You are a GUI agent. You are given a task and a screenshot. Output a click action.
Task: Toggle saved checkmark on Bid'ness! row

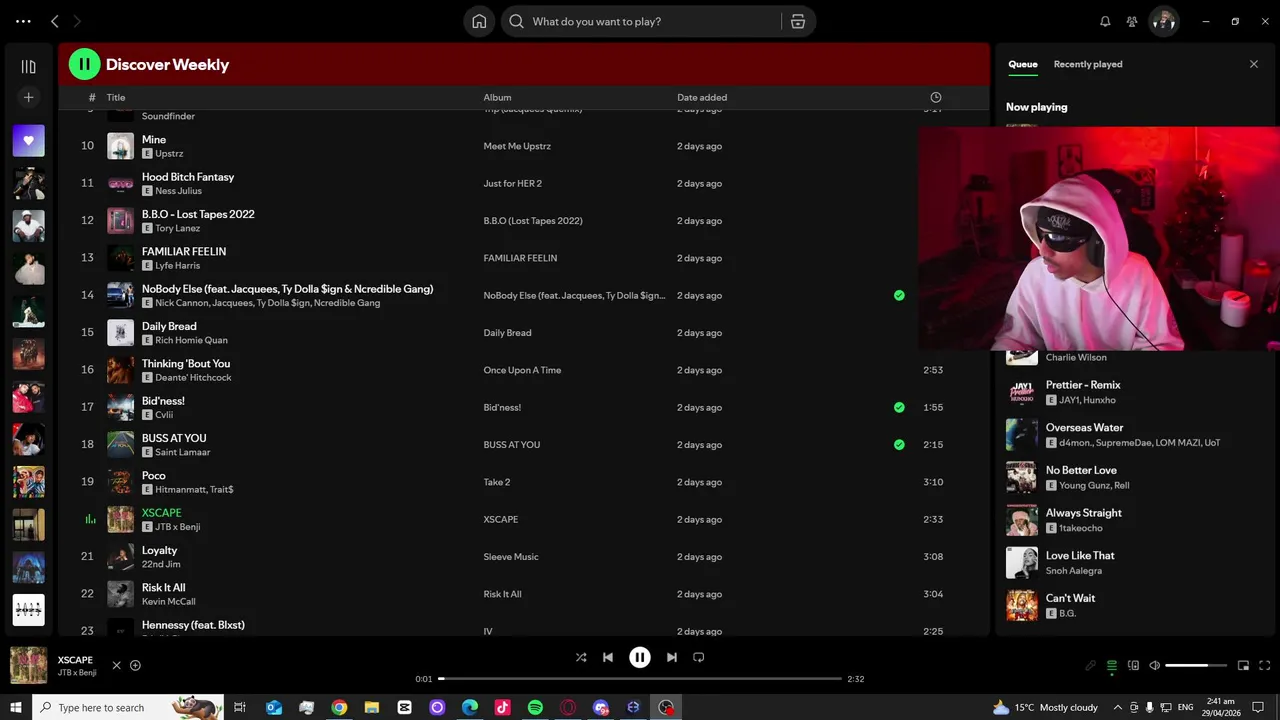[x=899, y=407]
